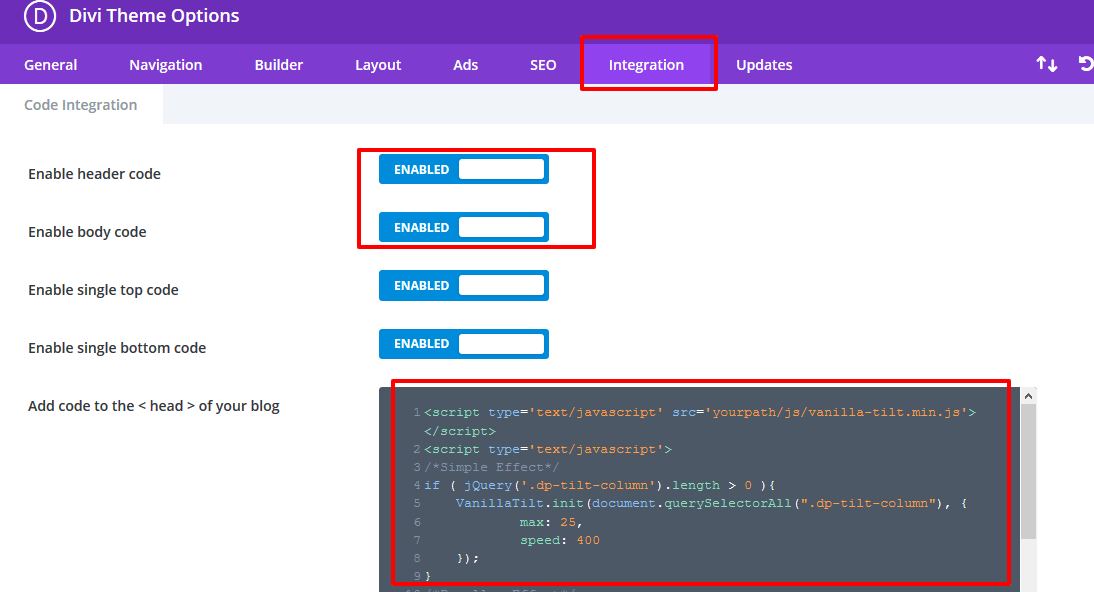Toggle Enable header code switch
1094x592 pixels.
[x=464, y=170]
